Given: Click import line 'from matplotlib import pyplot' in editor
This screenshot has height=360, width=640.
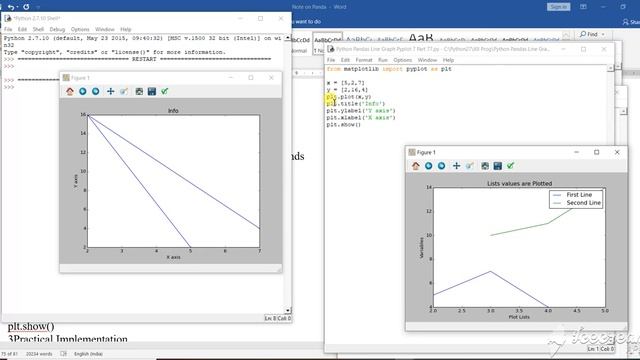Looking at the screenshot, I should pos(389,69).
